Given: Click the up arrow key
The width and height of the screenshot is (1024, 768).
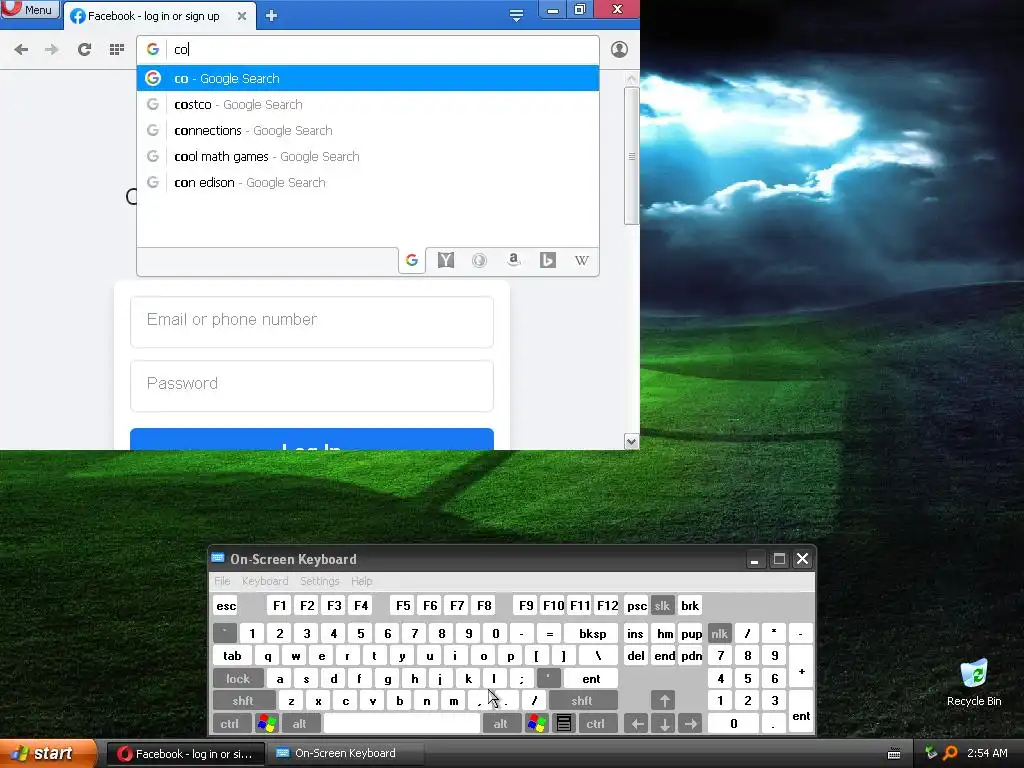Looking at the screenshot, I should [664, 701].
